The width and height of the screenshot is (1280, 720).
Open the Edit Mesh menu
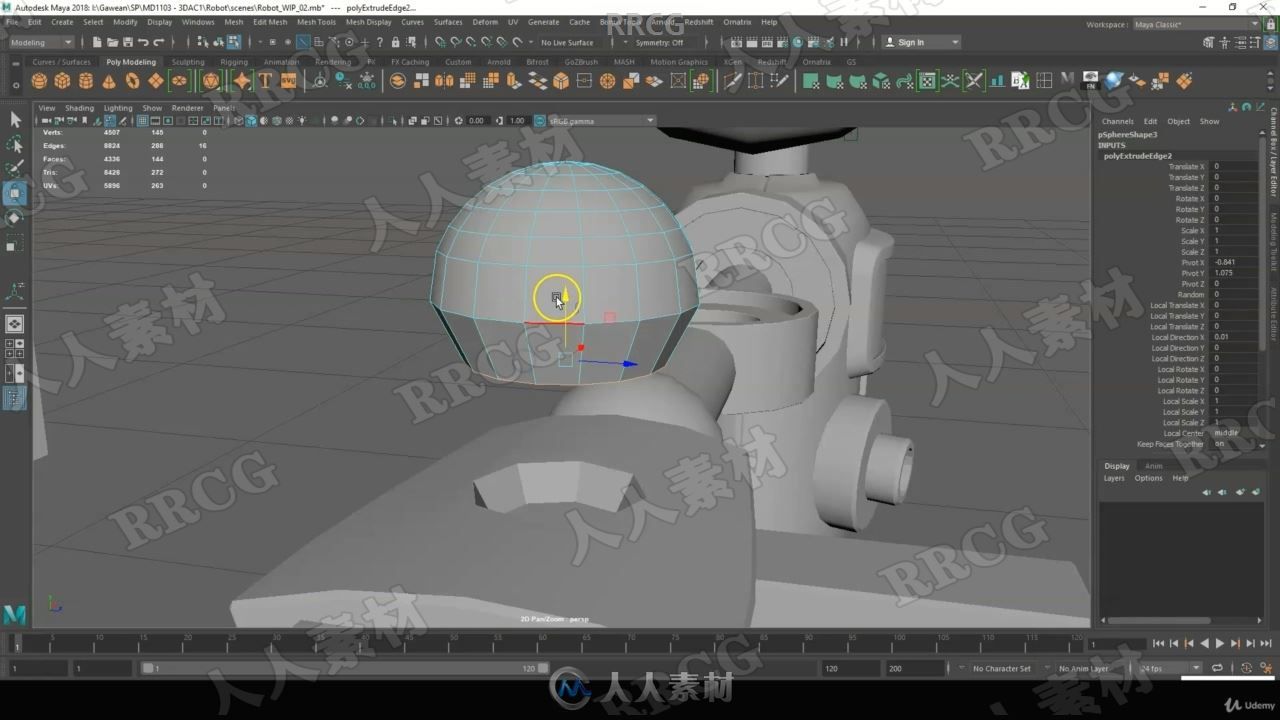pos(270,21)
